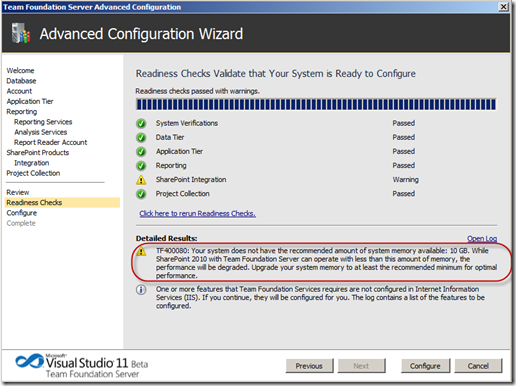516x386 pixels.
Task: Click the green check icon beside Project Collection result
Action: (x=141, y=194)
